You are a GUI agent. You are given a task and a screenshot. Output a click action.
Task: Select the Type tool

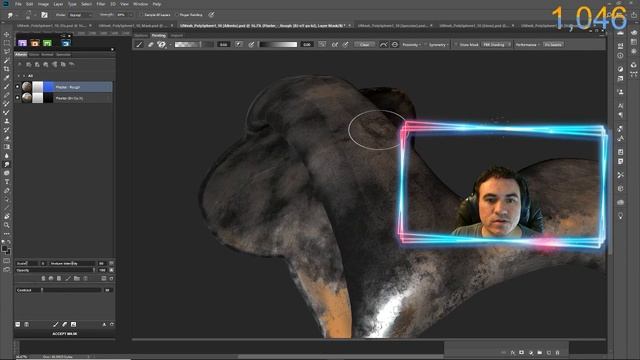7,182
